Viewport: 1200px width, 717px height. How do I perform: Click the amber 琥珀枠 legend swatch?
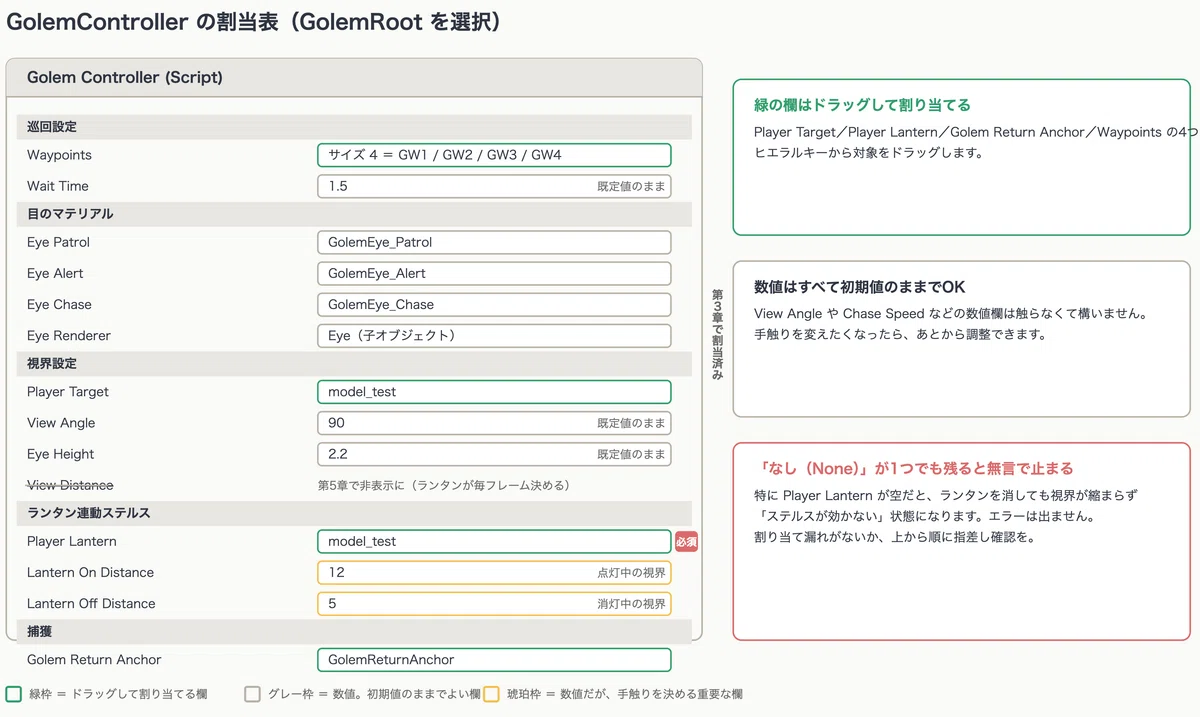pyautogui.click(x=491, y=694)
